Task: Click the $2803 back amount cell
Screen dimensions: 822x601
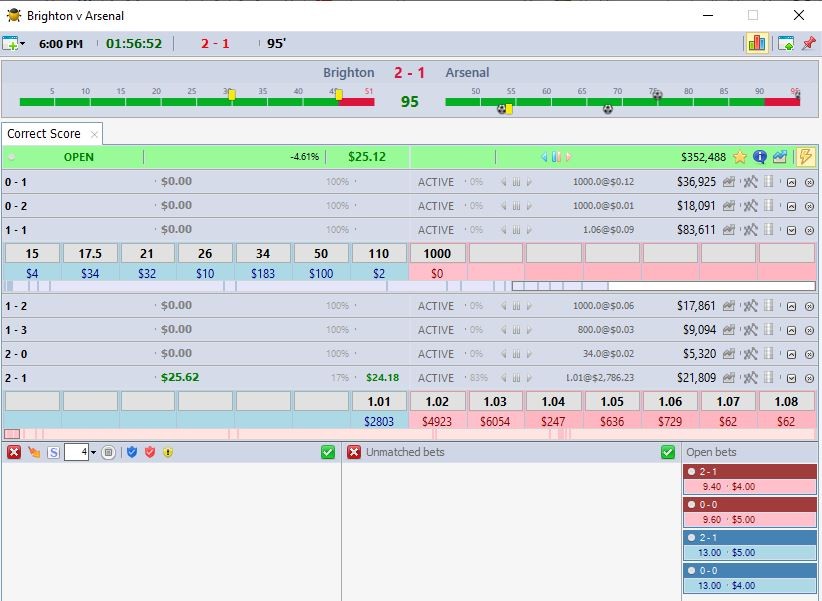Action: click(x=378, y=421)
